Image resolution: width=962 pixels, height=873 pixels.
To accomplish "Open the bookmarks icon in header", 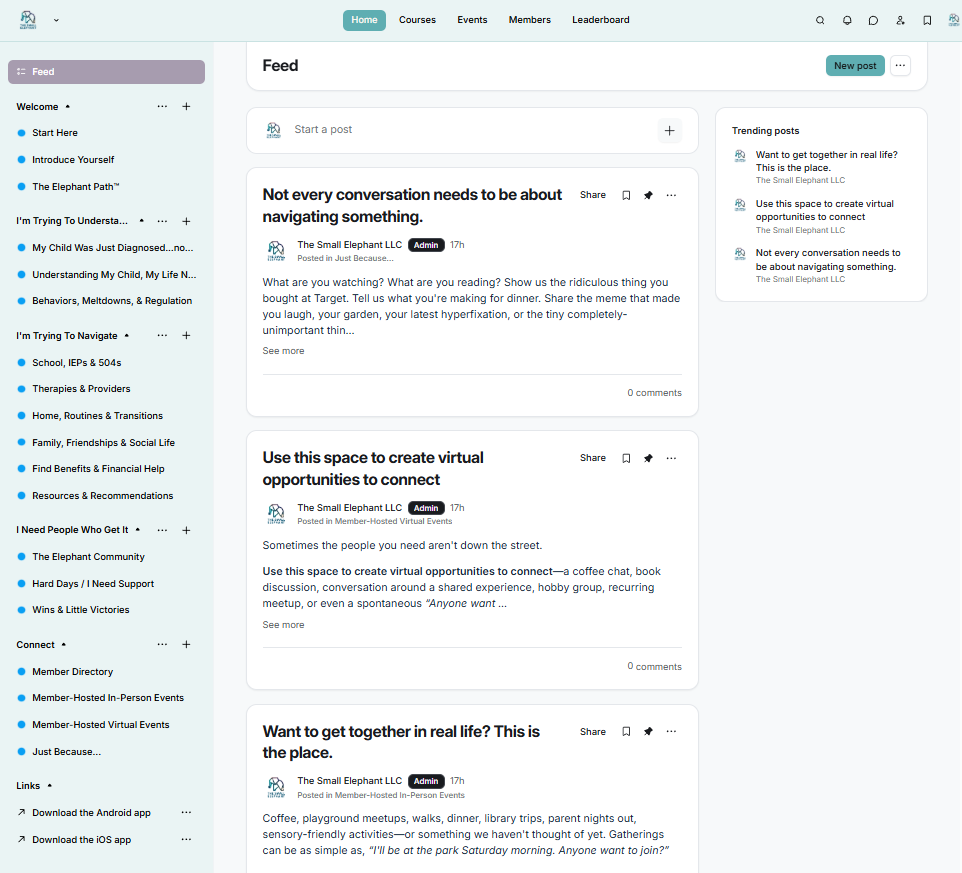I will pos(927,20).
